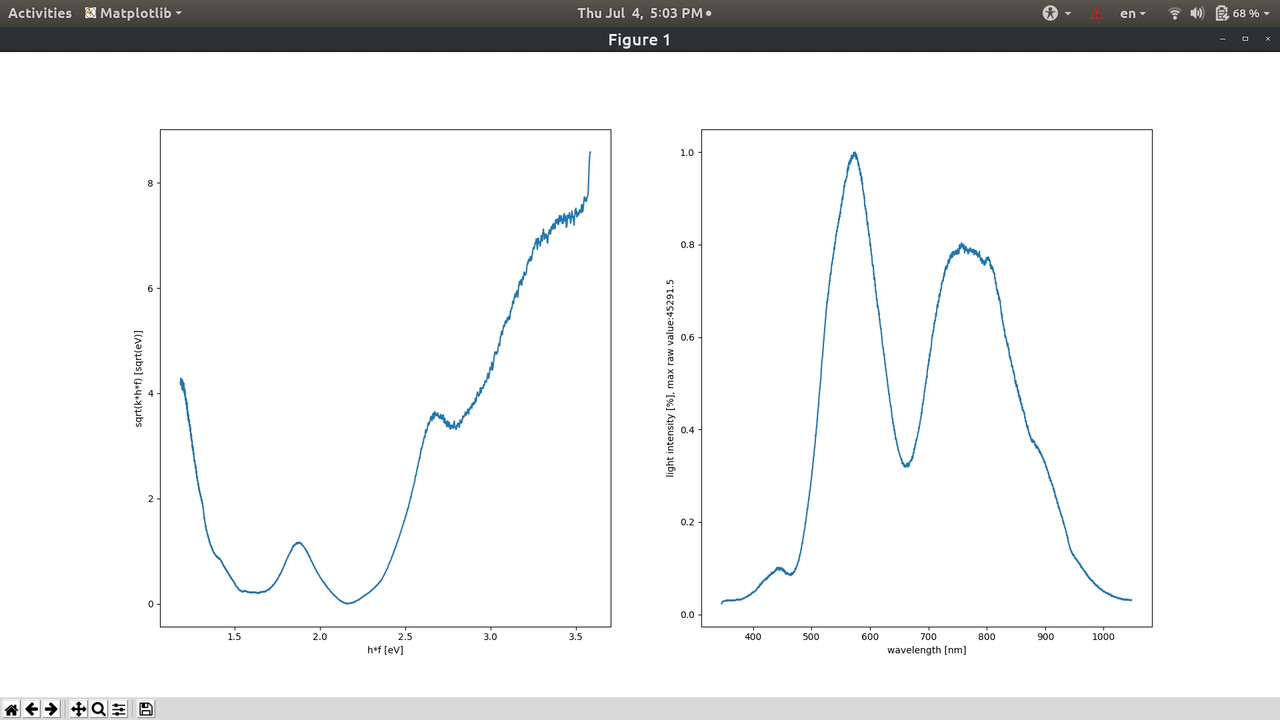The image size is (1280, 720).
Task: Click the Figure 1 title bar text
Action: 639,40
